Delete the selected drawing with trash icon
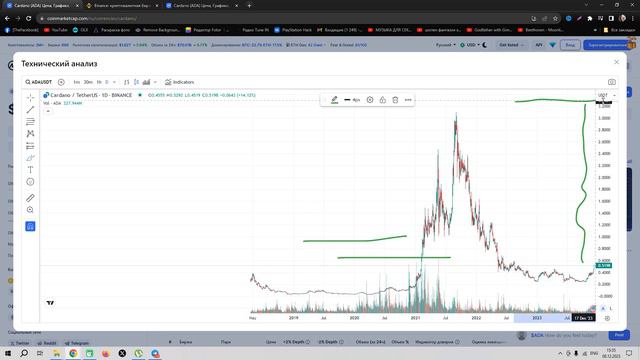The image size is (640, 360). pyautogui.click(x=395, y=100)
